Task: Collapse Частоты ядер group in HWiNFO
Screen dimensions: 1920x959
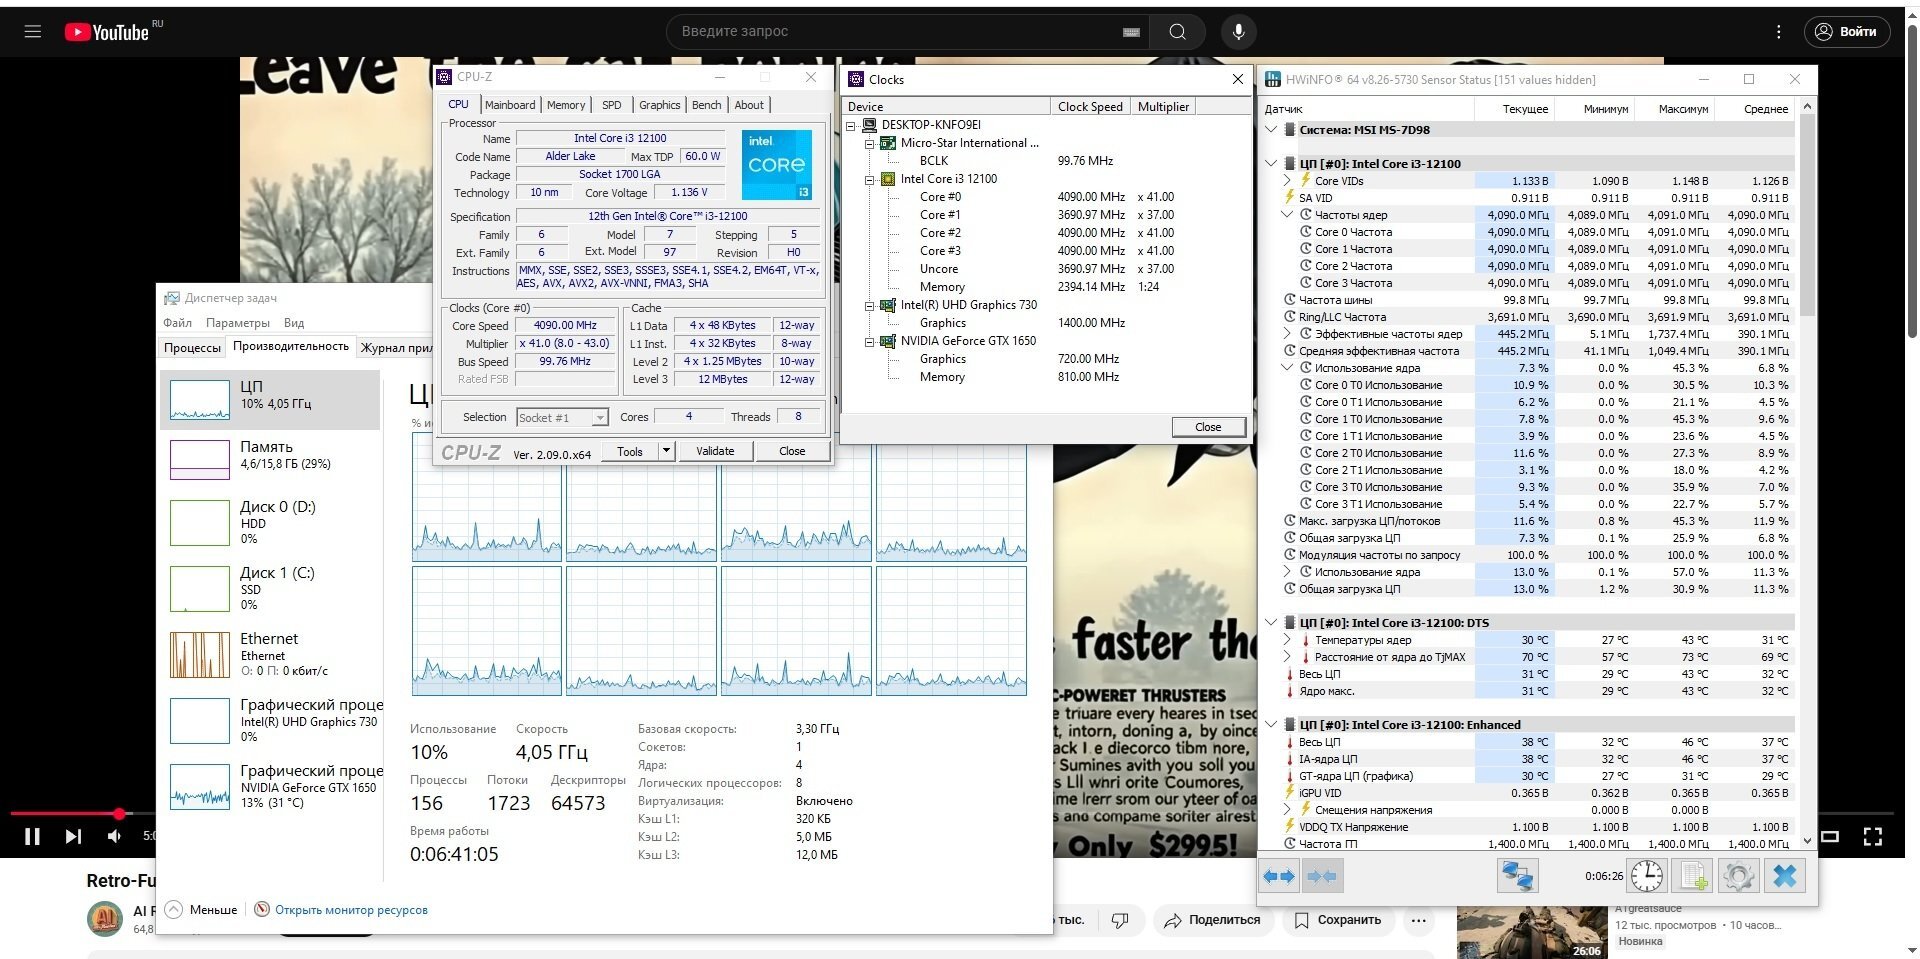Action: tap(1288, 215)
